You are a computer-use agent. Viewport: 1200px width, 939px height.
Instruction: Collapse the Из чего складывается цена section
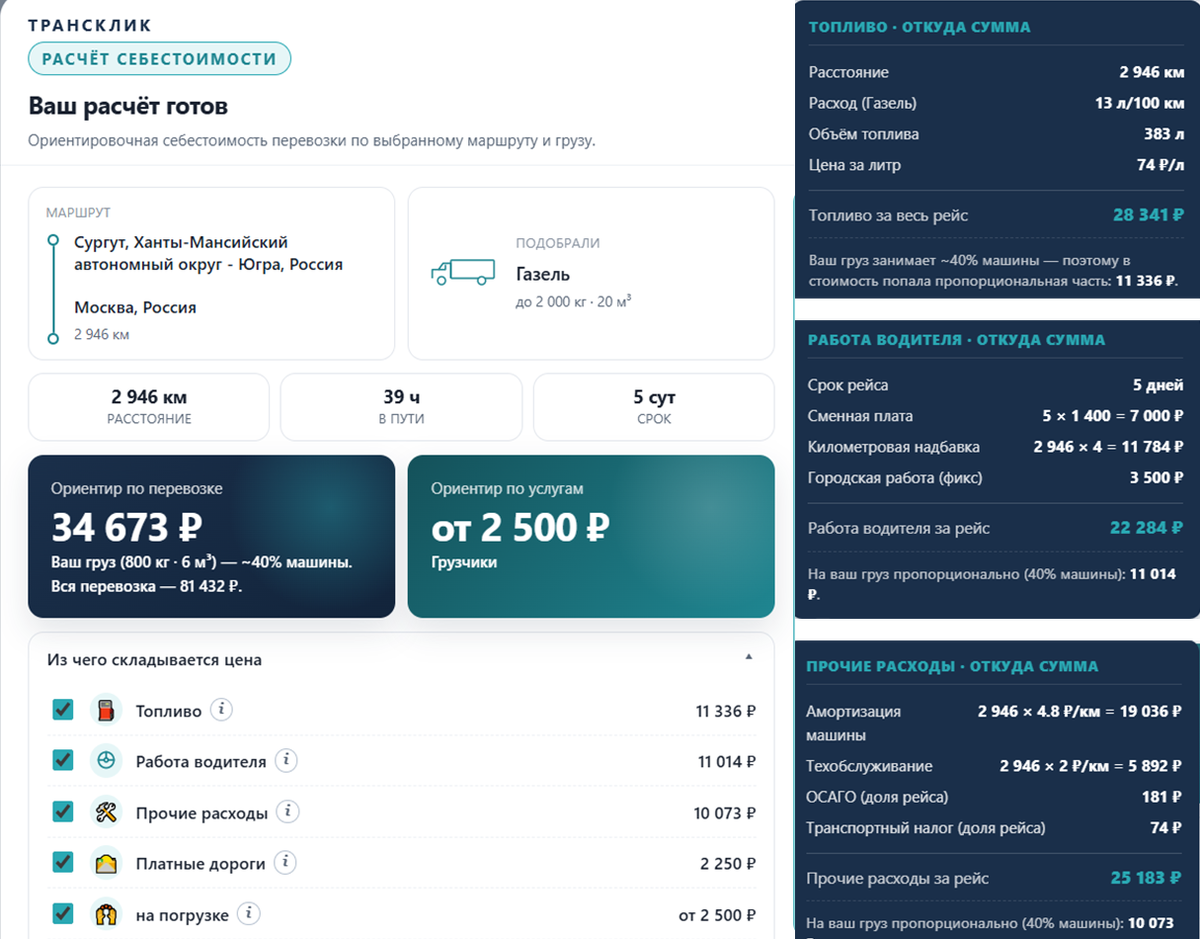click(749, 658)
